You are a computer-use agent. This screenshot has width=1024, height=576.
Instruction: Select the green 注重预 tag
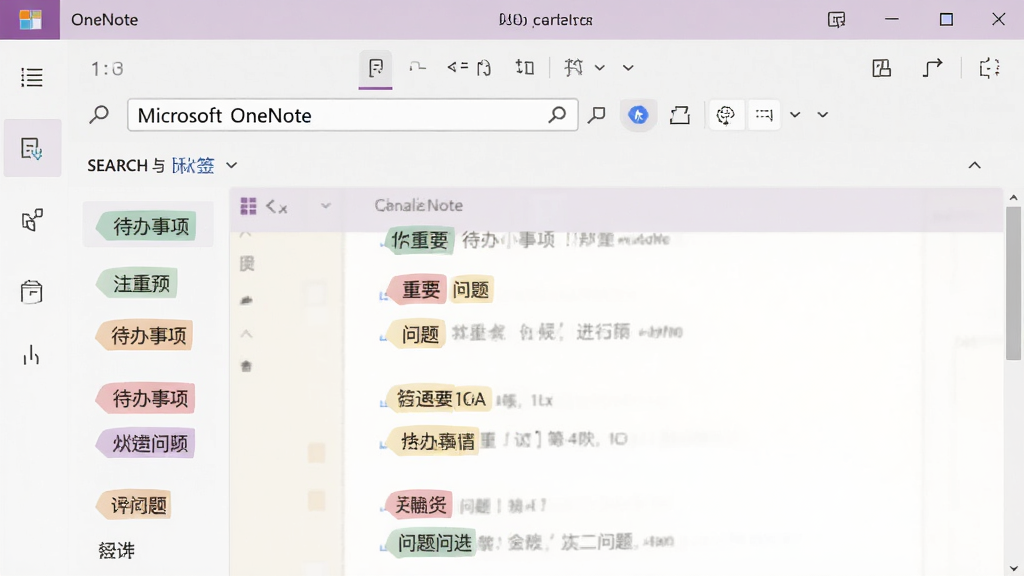coord(138,283)
